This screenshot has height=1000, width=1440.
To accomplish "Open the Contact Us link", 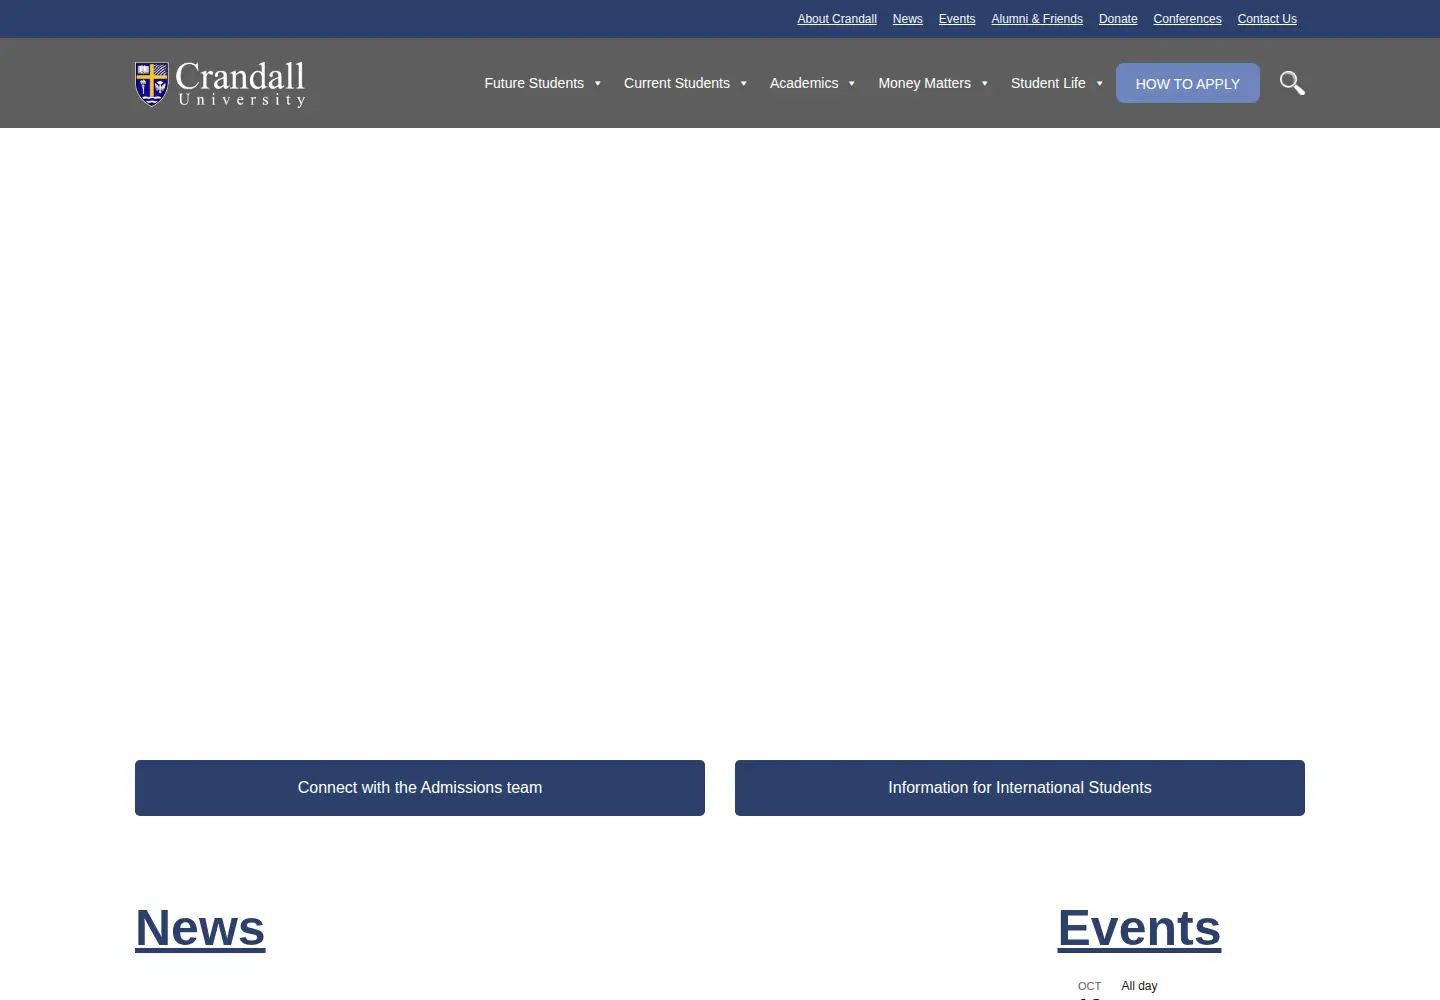I will click(x=1267, y=19).
